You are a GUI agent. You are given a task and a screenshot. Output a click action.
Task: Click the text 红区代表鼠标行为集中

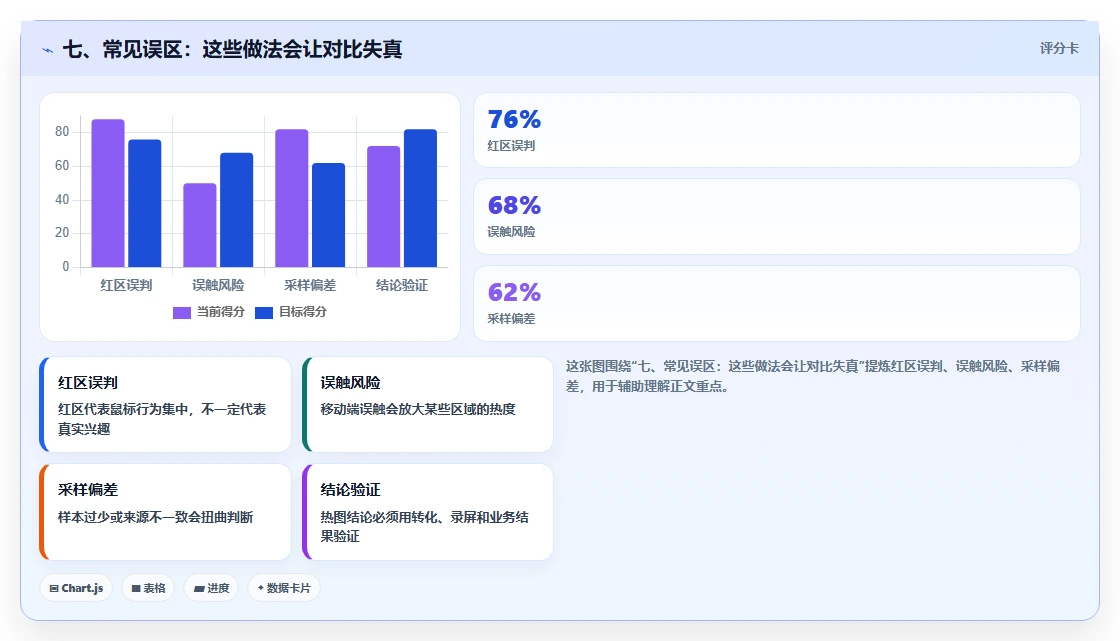coord(123,409)
